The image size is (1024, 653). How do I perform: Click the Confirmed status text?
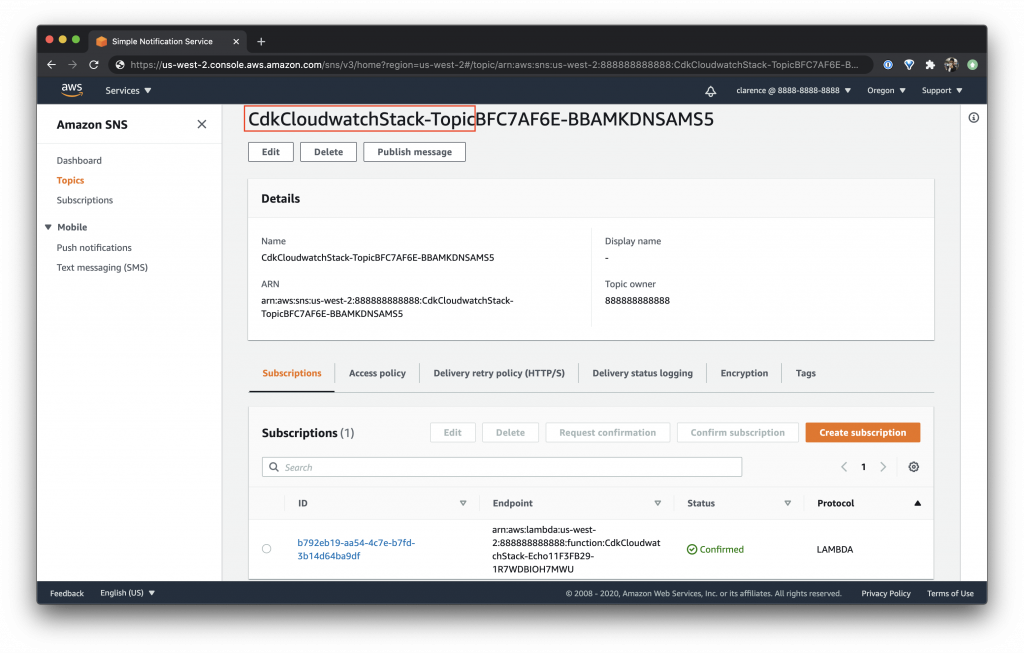point(722,549)
